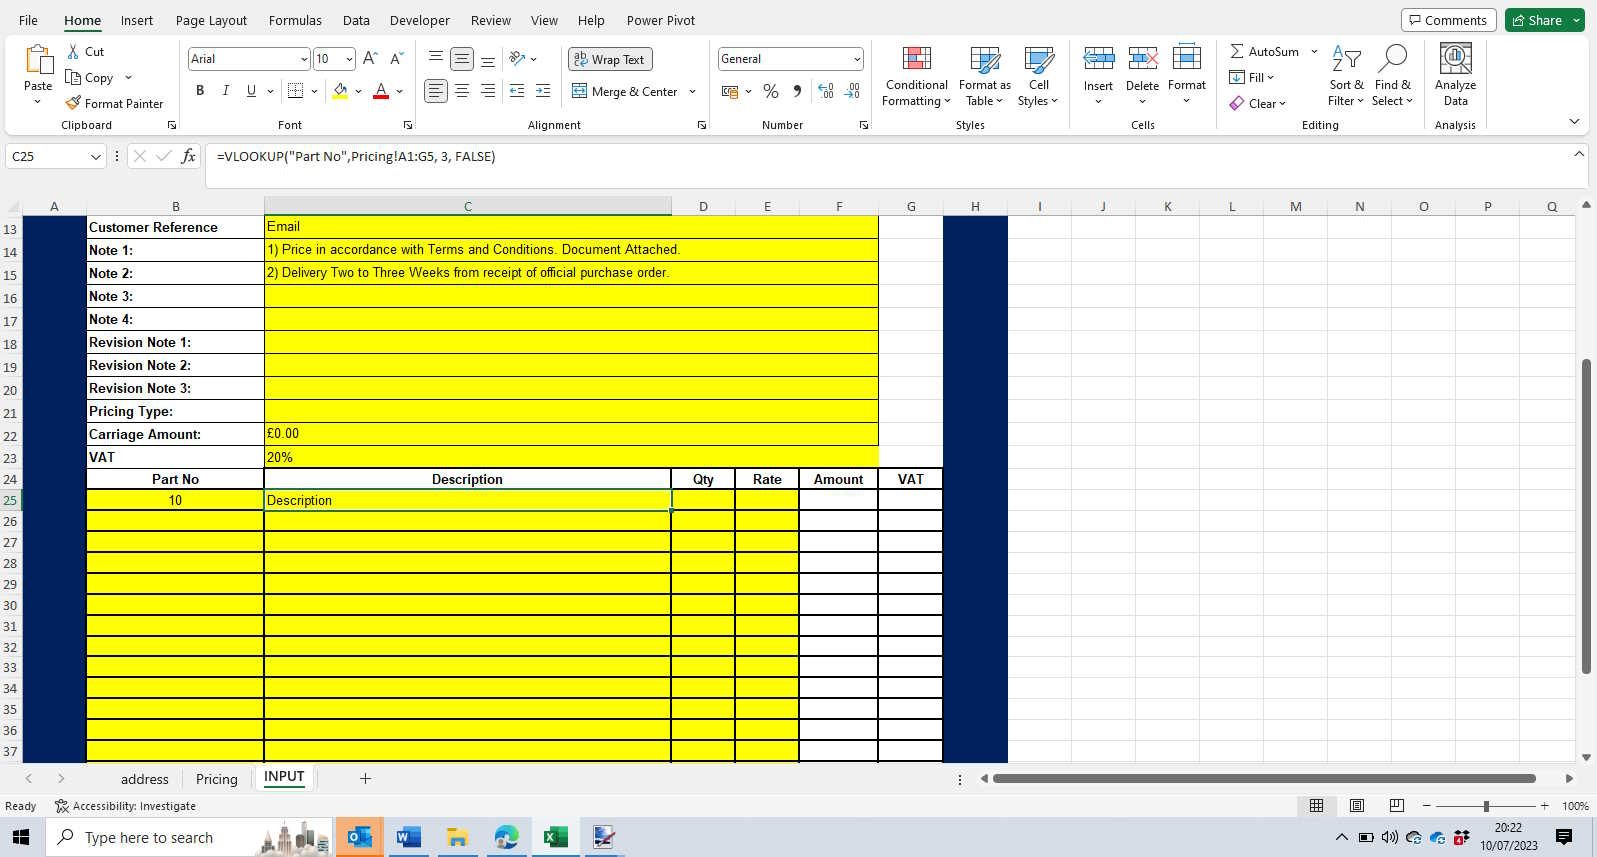Open Format as Table gallery
This screenshot has width=1597, height=857.
coord(985,77)
